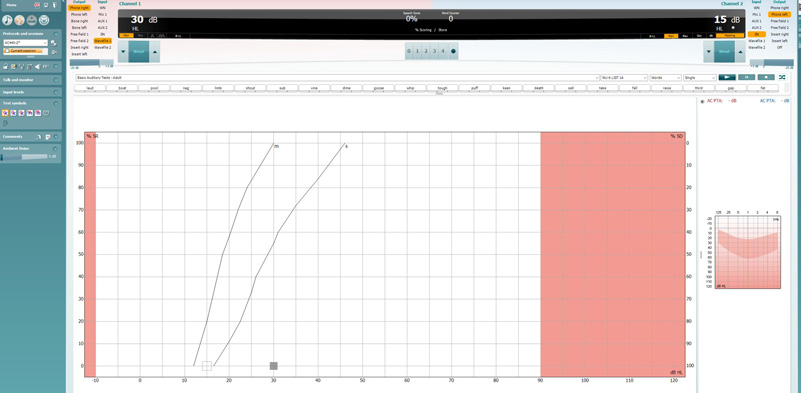Select the first test symbol icon

pyautogui.click(x=5, y=112)
